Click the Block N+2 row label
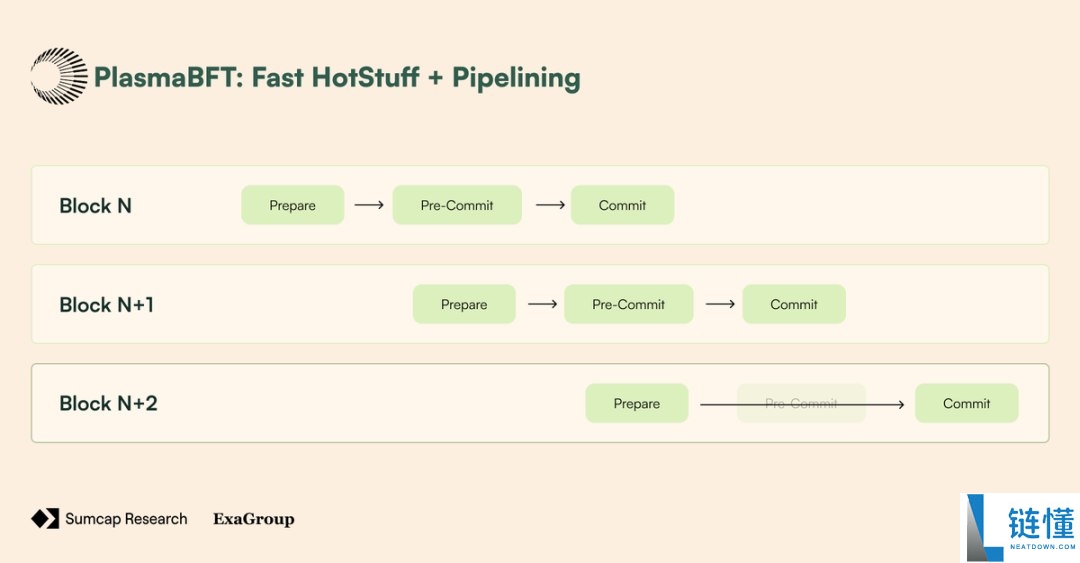The image size is (1080, 563). point(108,403)
